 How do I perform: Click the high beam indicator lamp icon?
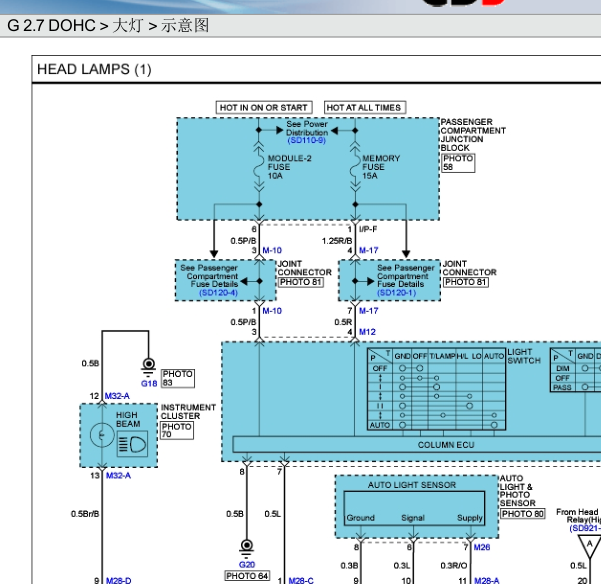(x=102, y=435)
